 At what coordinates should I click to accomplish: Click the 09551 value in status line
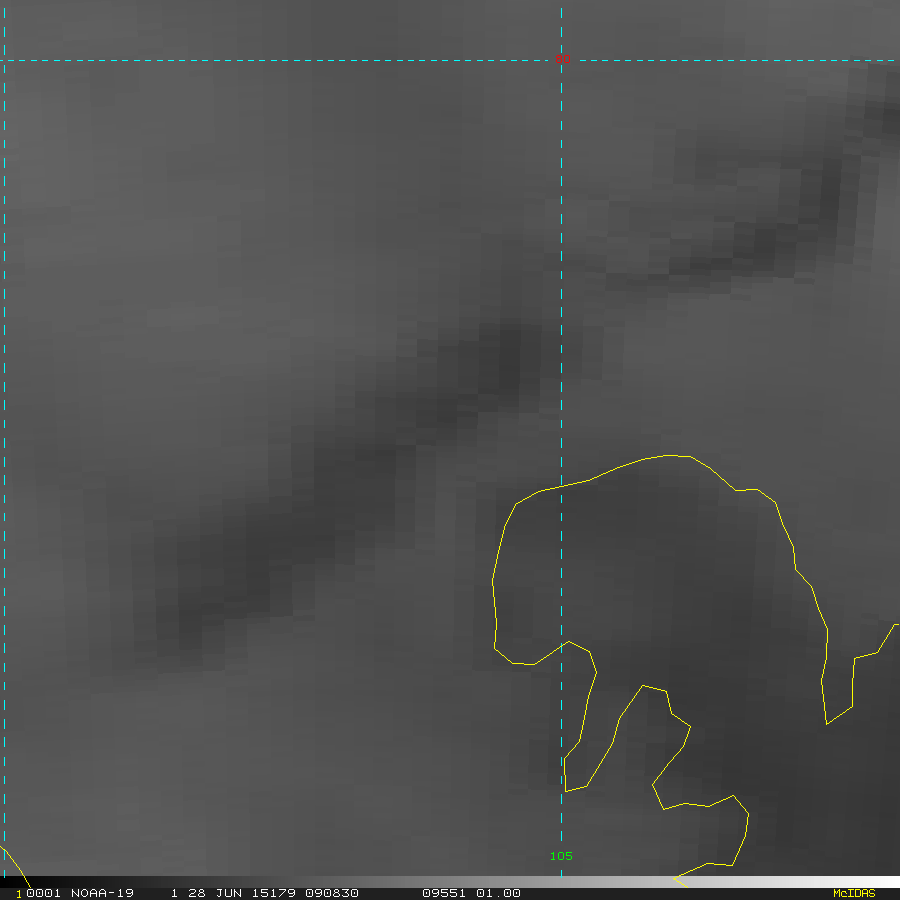(442, 893)
